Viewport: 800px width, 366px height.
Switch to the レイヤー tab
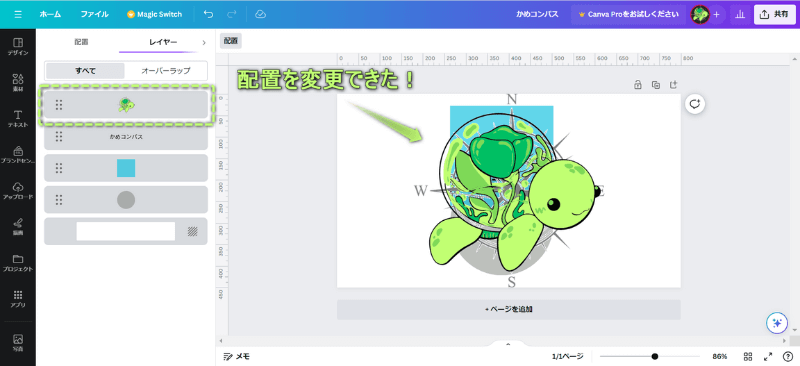pyautogui.click(x=163, y=42)
